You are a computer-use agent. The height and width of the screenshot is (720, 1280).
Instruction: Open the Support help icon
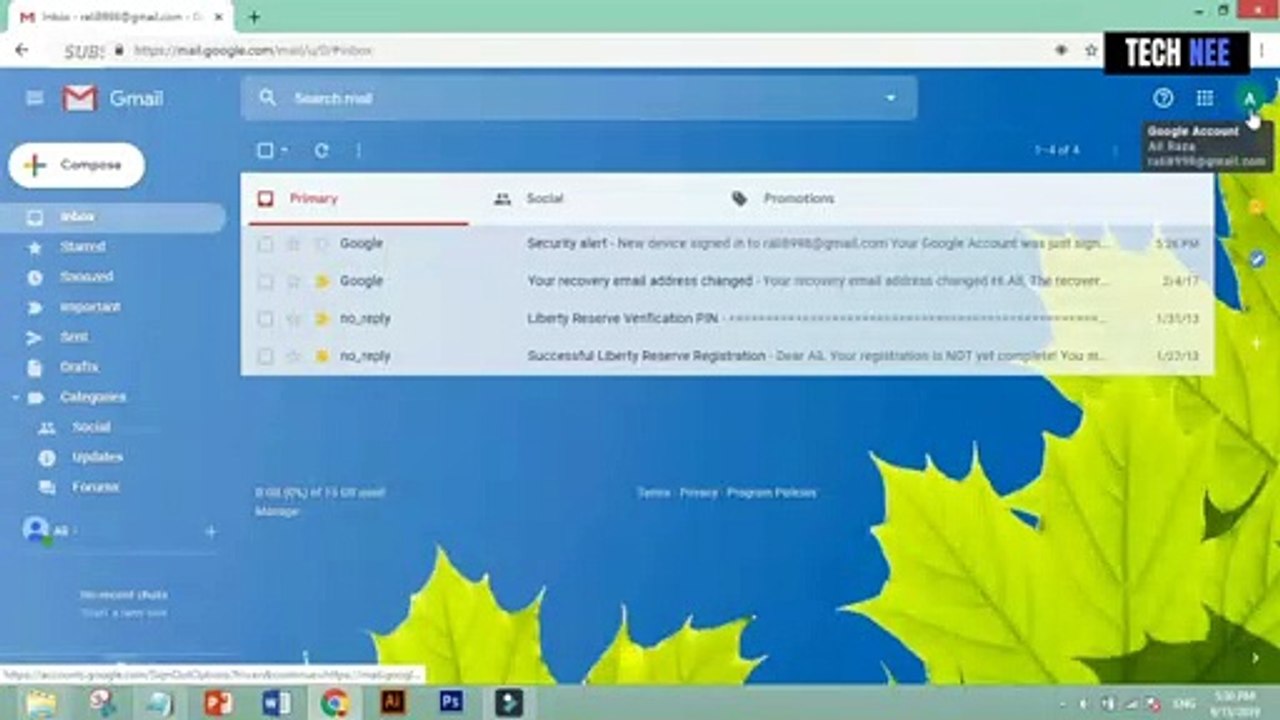(x=1162, y=98)
